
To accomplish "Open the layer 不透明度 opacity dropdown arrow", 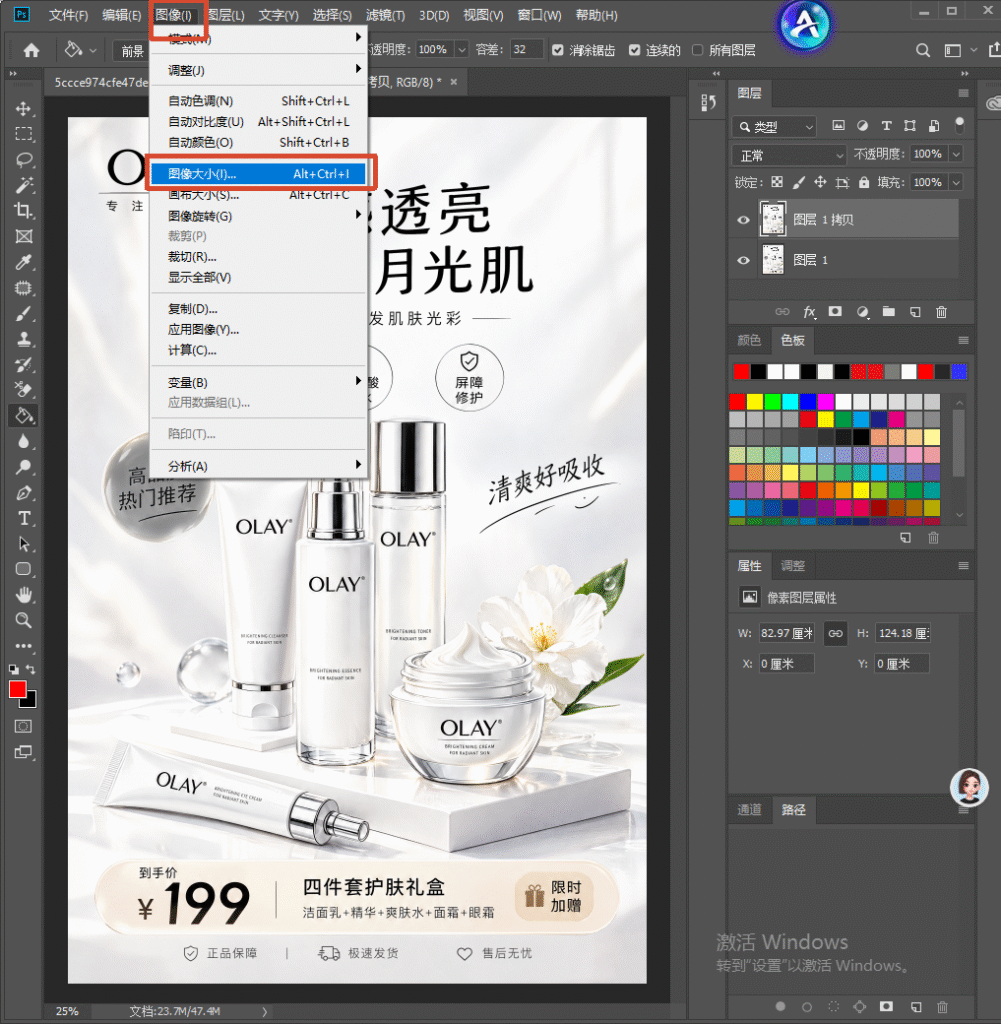I will coord(956,154).
